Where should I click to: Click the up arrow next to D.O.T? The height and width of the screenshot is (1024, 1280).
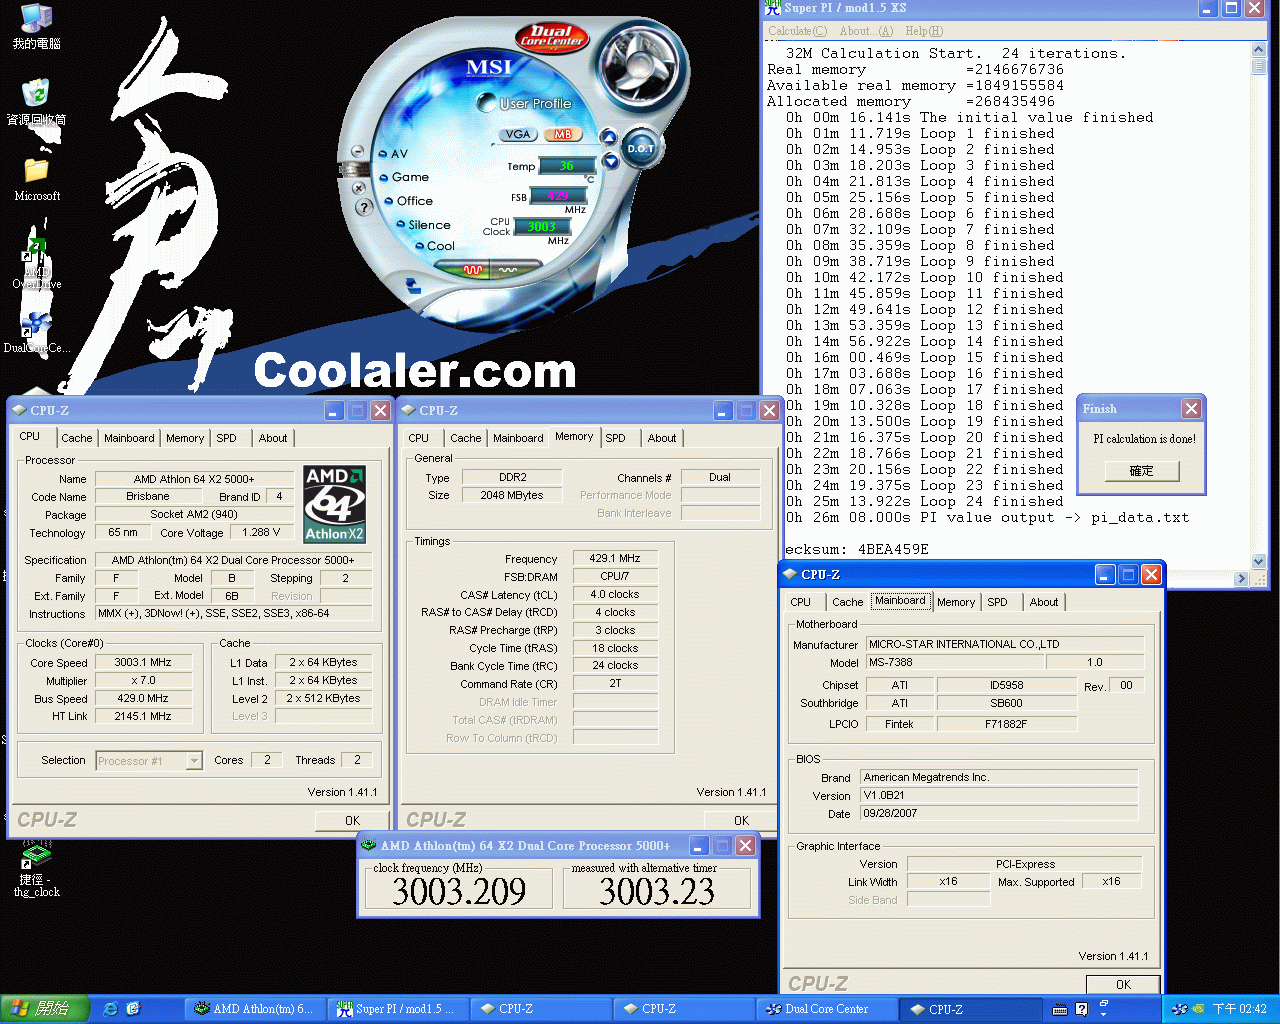pos(608,137)
